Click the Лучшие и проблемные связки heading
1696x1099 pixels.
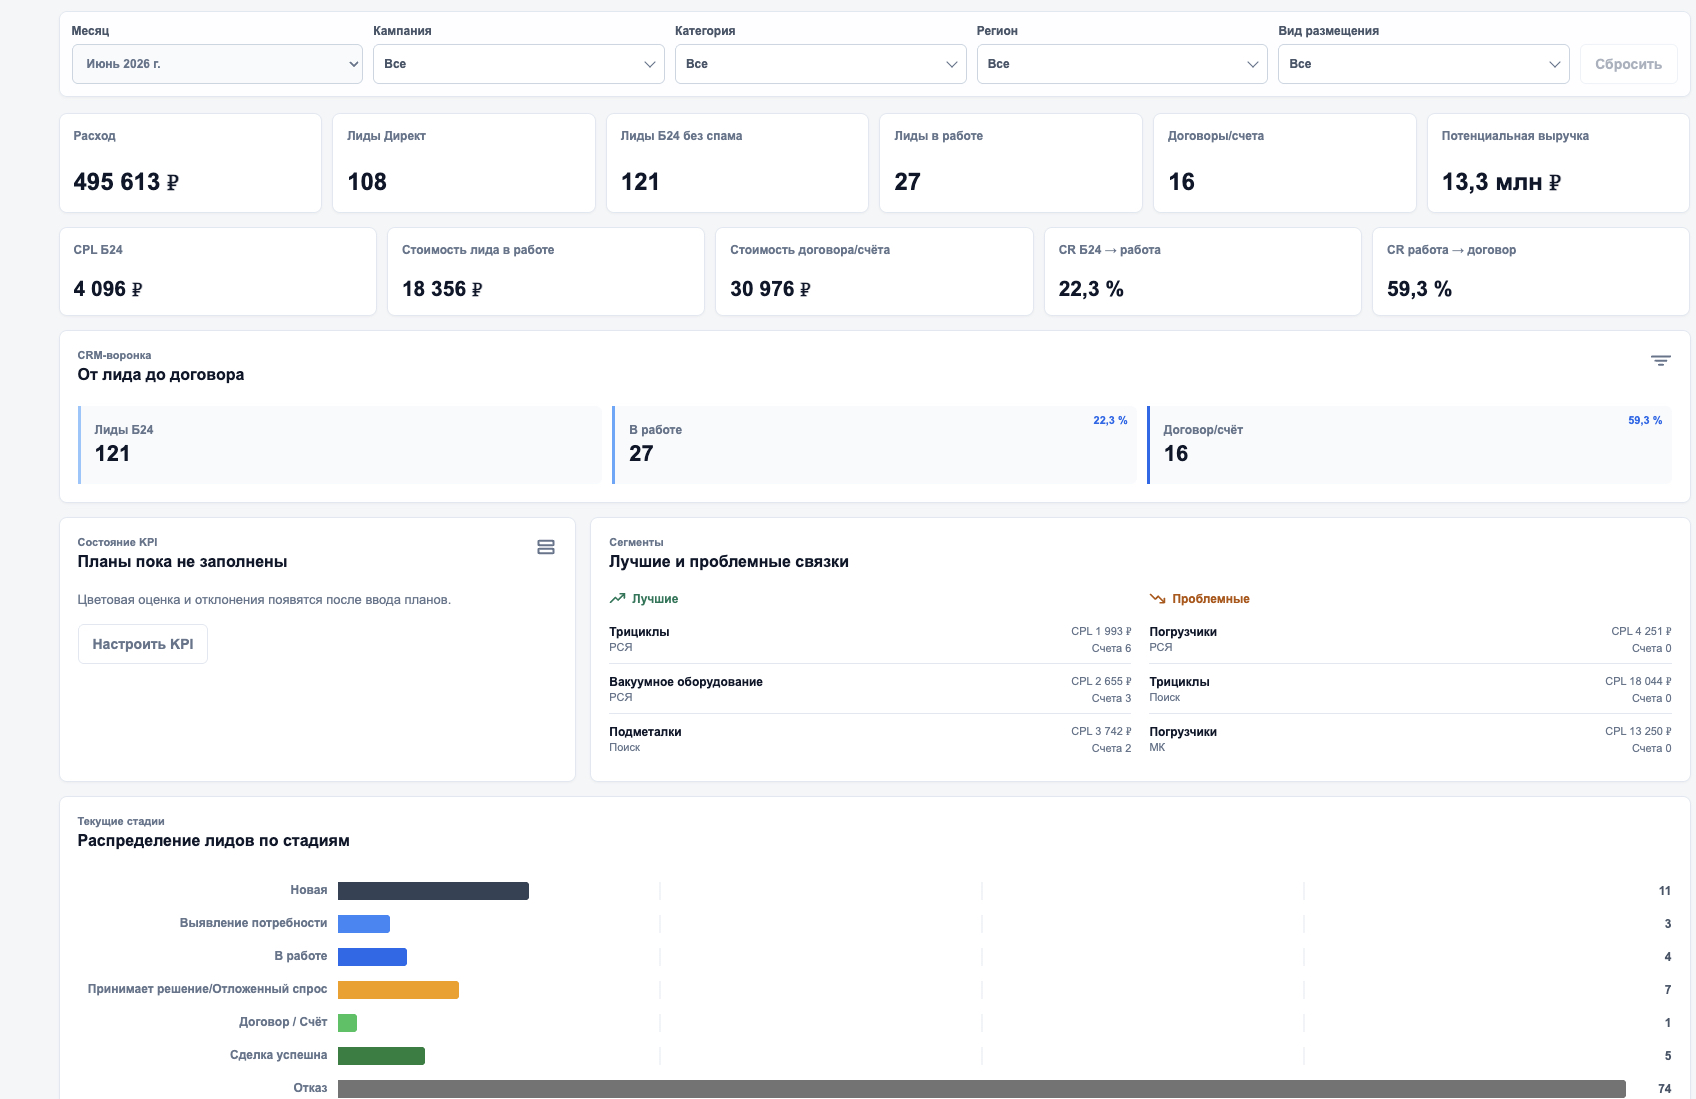tap(729, 562)
